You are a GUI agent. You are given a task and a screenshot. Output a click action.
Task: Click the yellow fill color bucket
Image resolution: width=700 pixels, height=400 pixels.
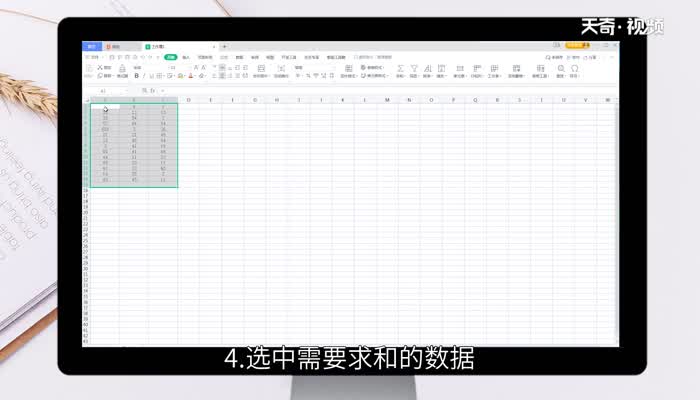180,76
